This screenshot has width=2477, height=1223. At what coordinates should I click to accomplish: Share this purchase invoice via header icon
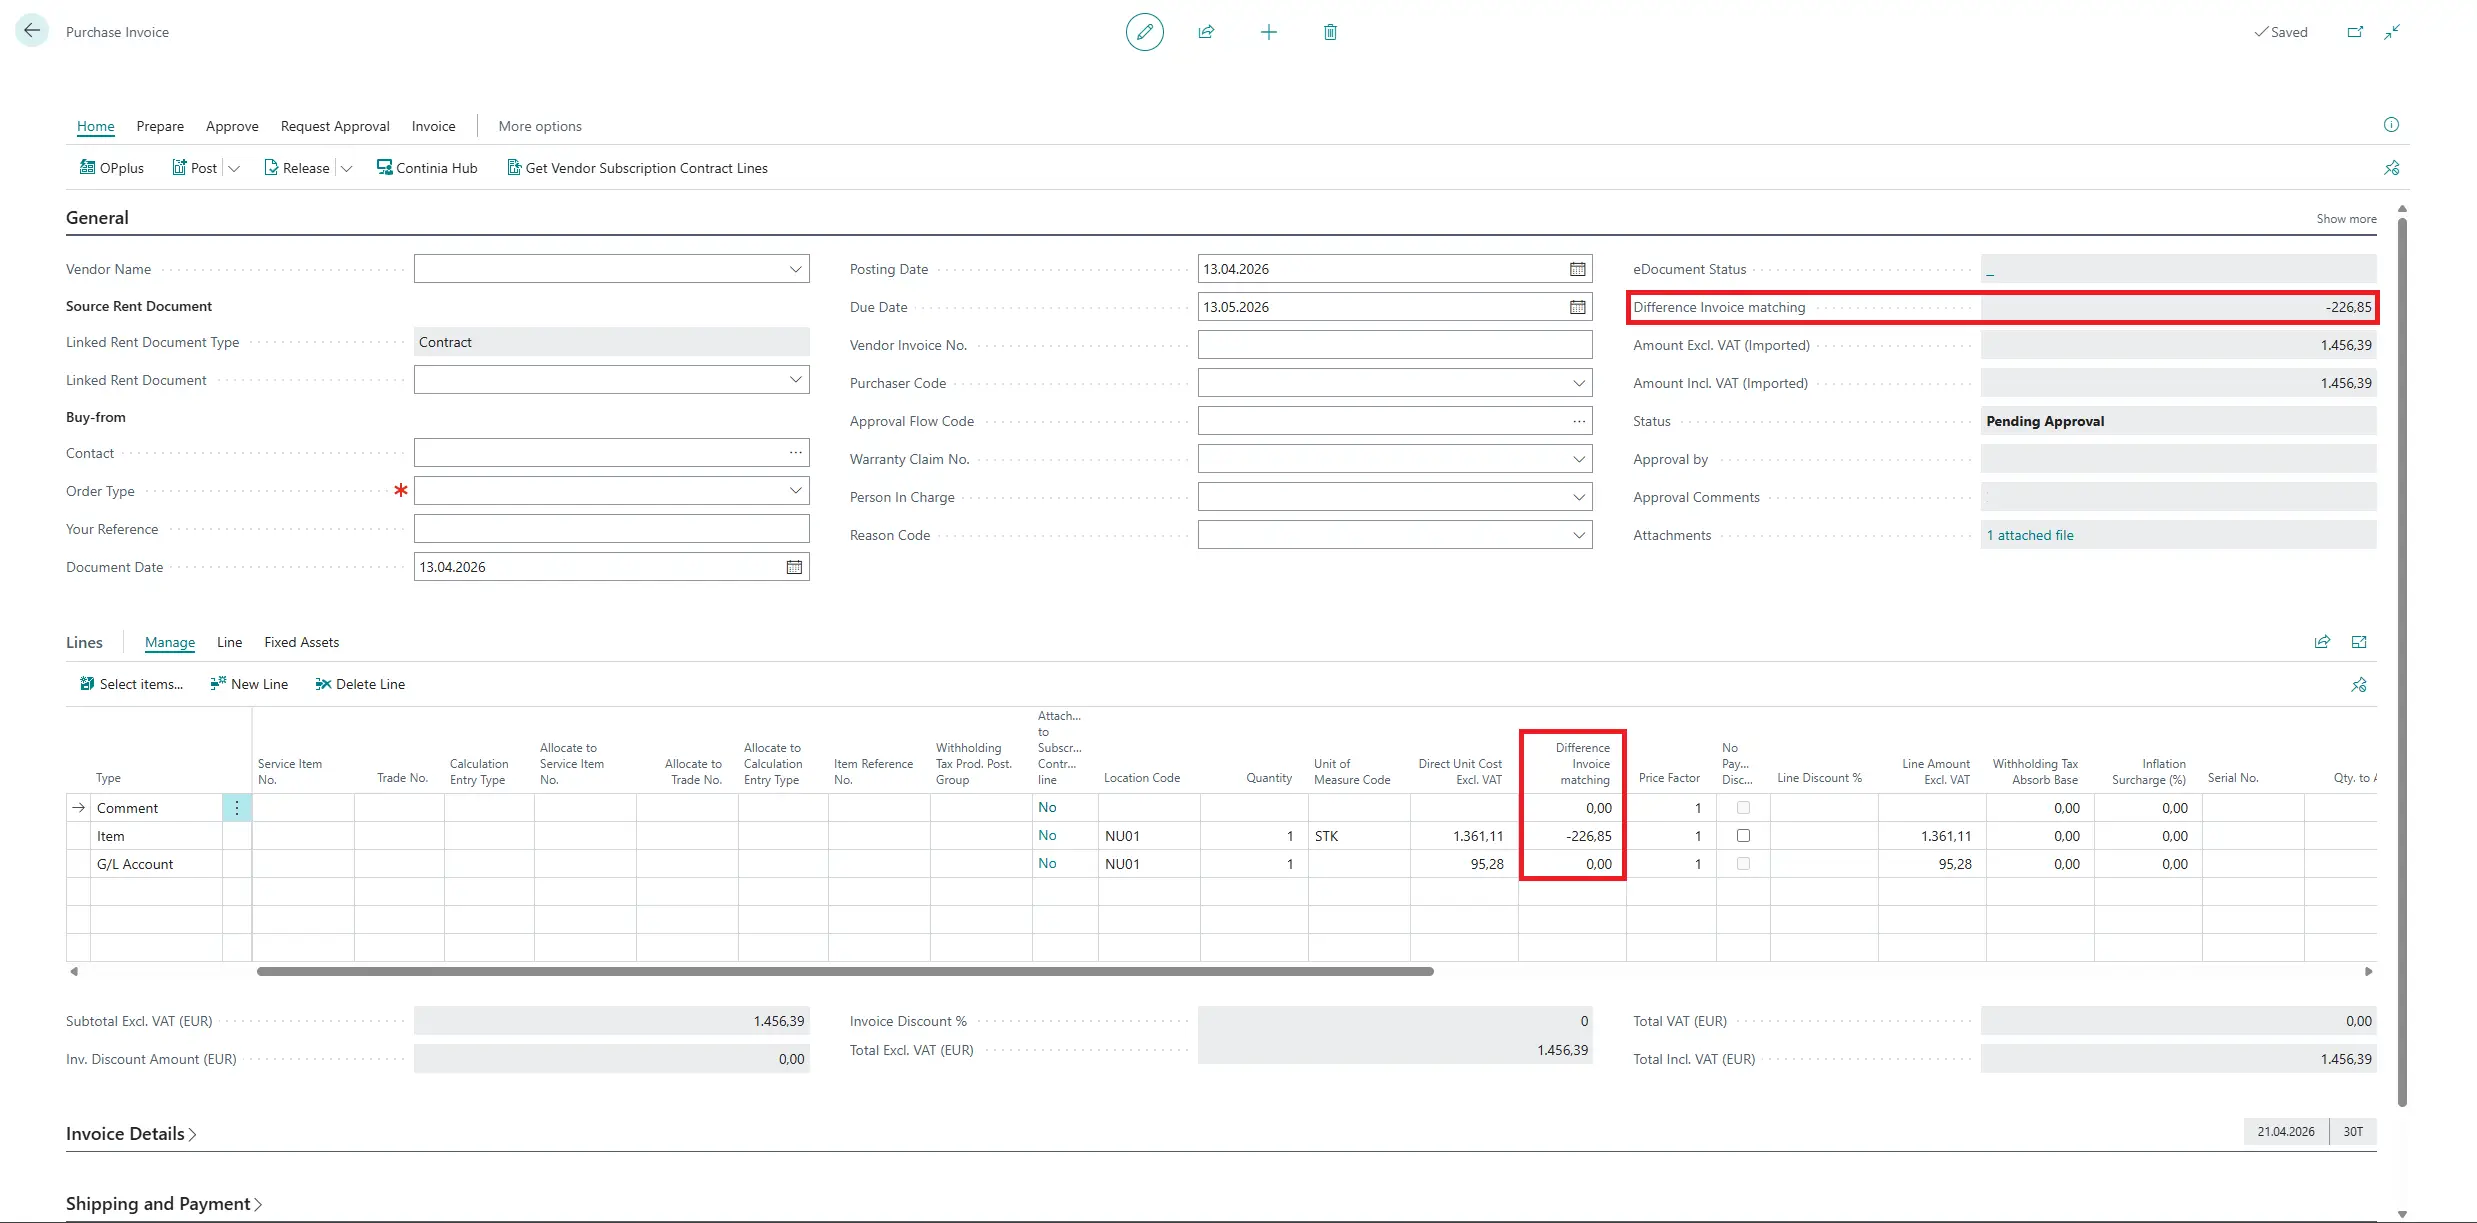pos(1206,32)
